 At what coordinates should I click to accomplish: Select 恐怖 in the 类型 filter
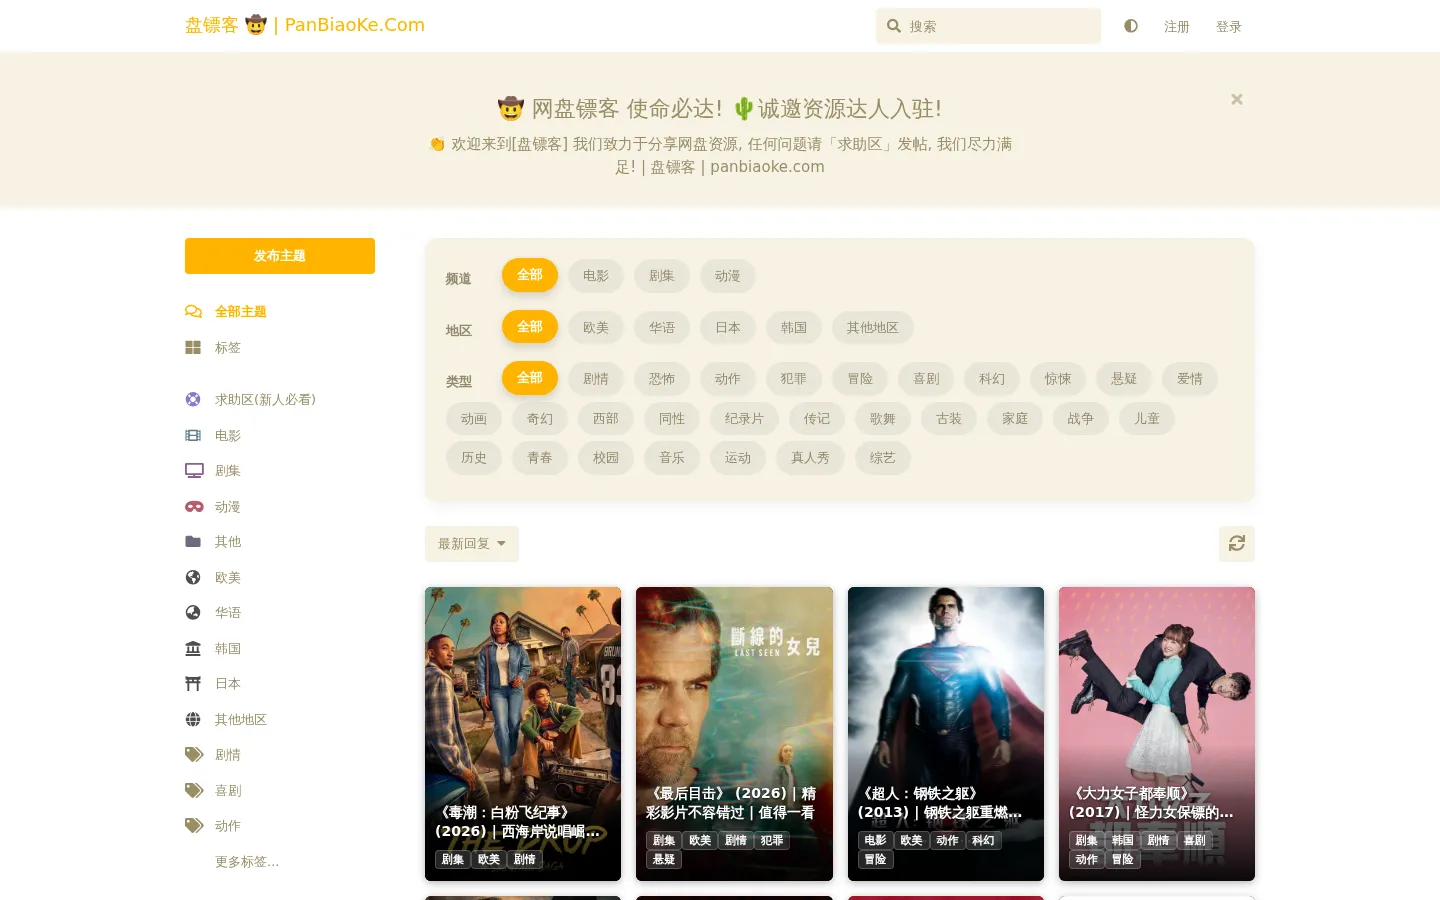[662, 379]
